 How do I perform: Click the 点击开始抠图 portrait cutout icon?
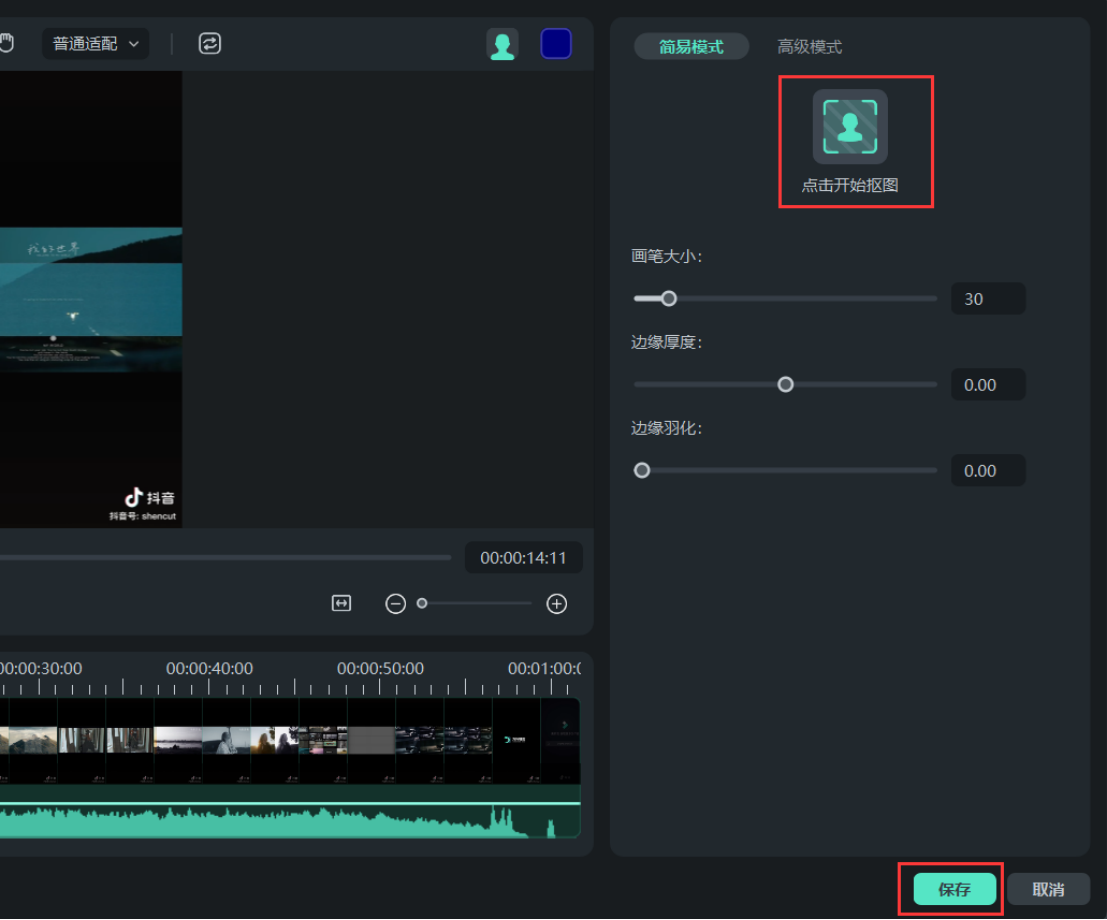click(x=849, y=127)
